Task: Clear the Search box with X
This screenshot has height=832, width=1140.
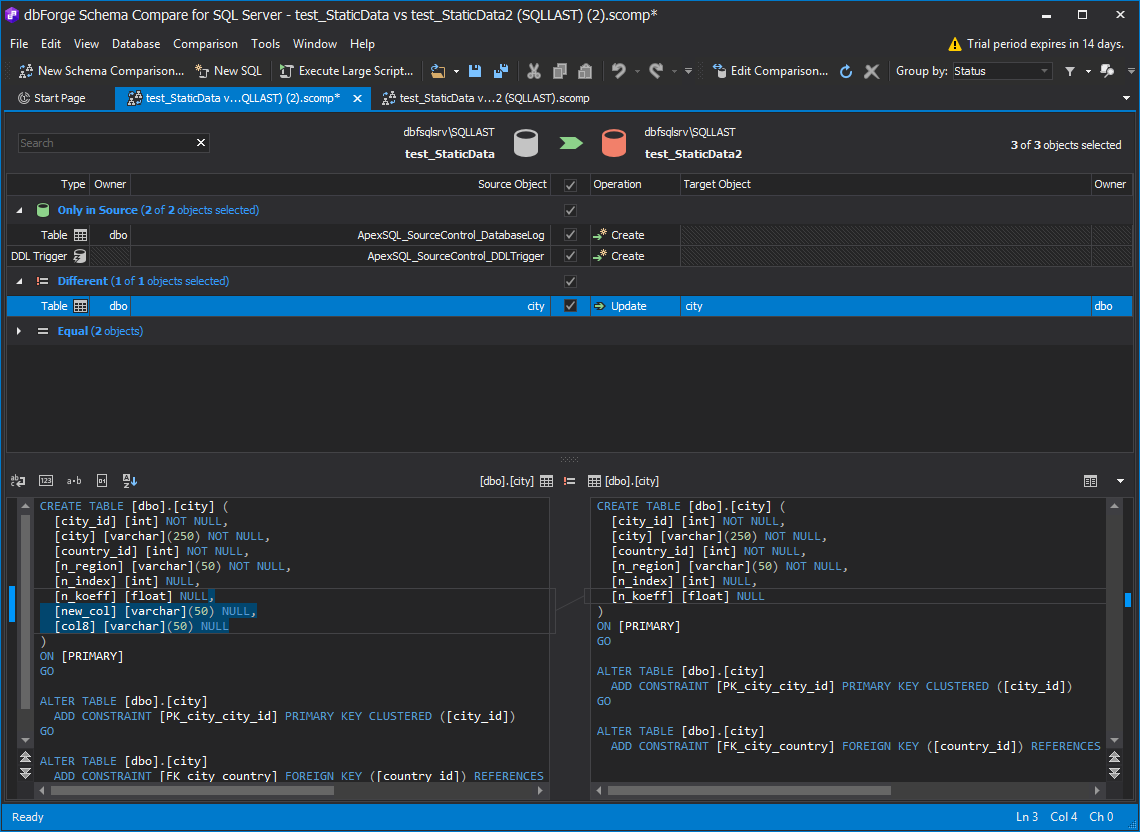Action: 201,143
